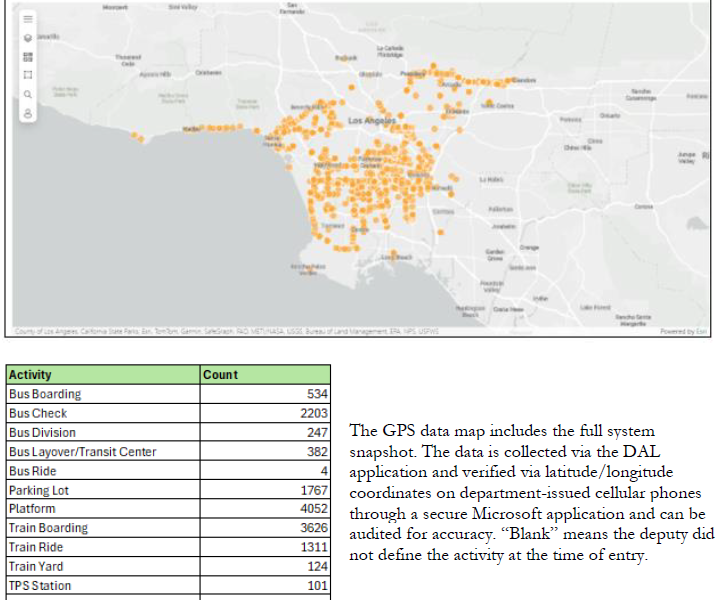The width and height of the screenshot is (719, 600).
Task: Click the user profile icon on map
Action: pyautogui.click(x=28, y=113)
